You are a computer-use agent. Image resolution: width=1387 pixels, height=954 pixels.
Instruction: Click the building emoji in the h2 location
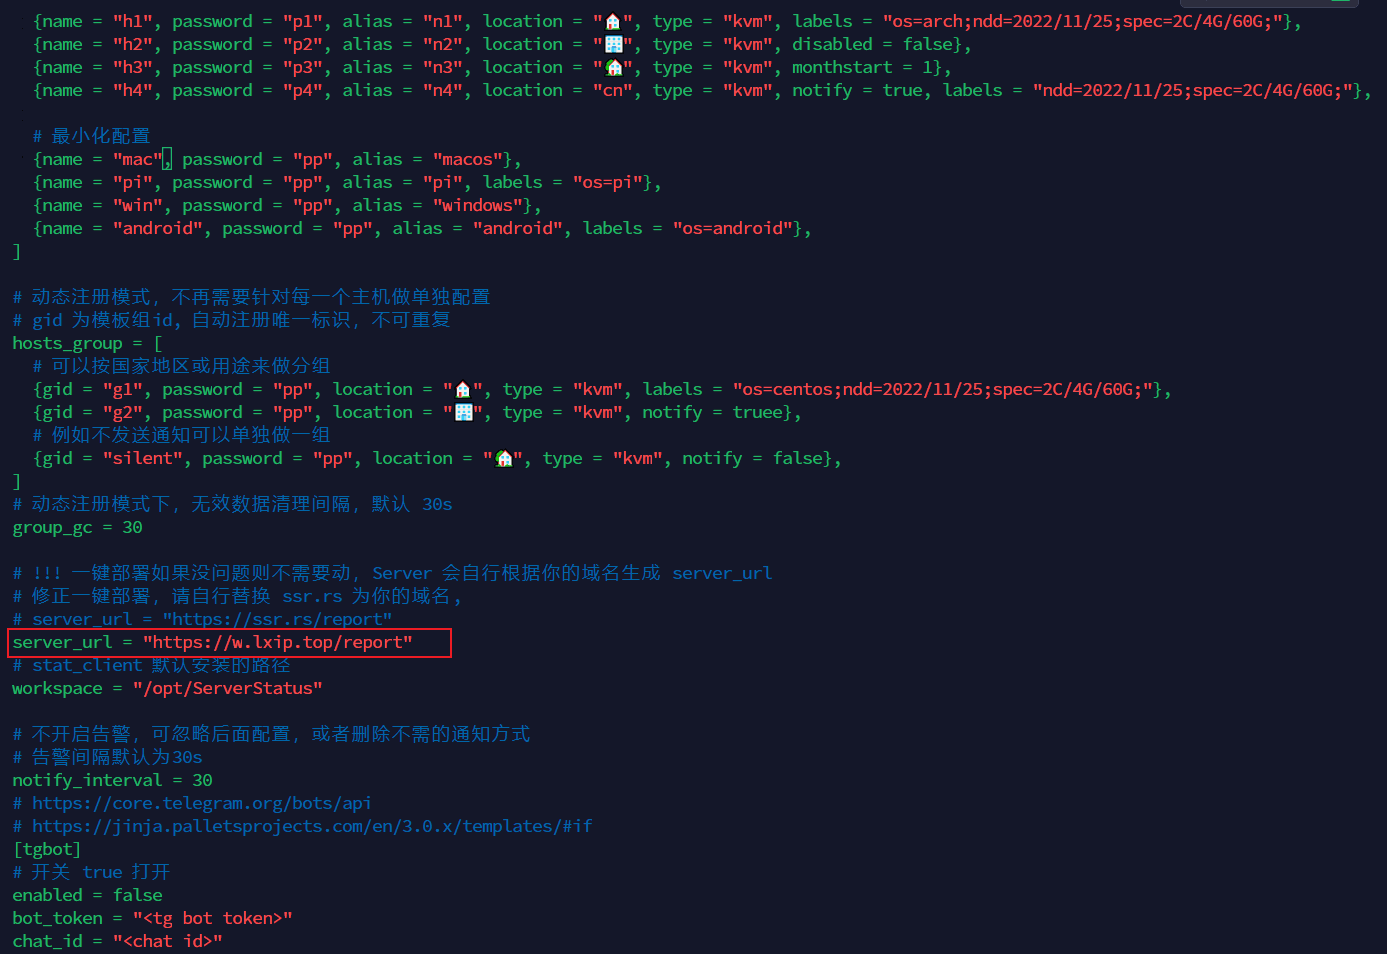click(613, 44)
